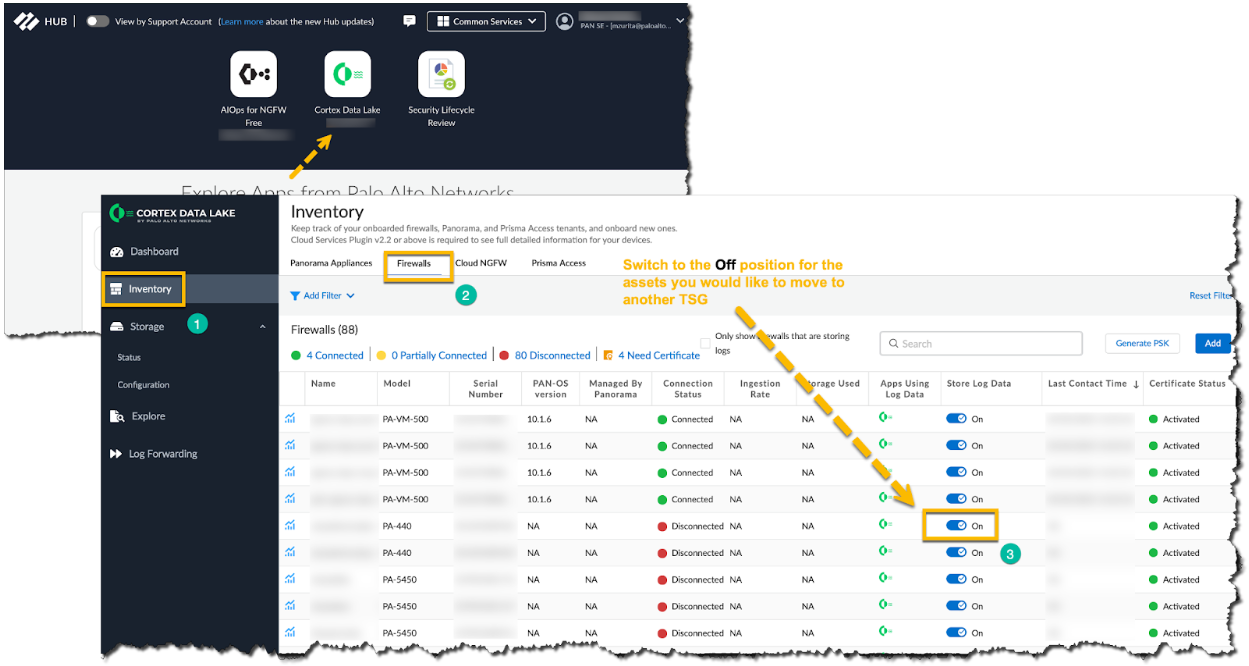Click into the Search input field

(981, 344)
